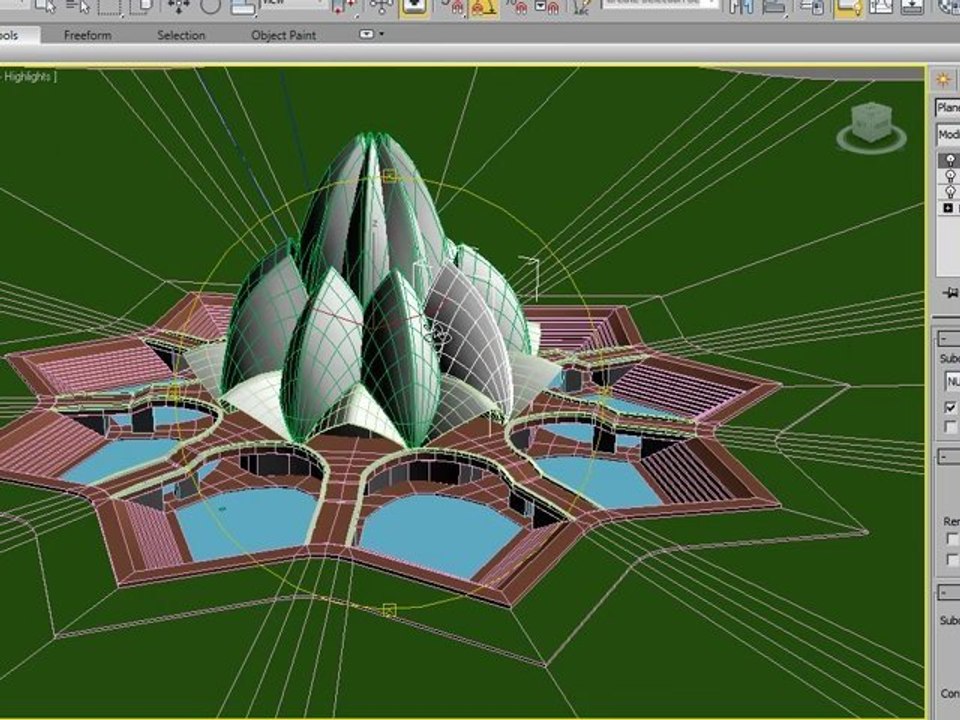
Task: Tick the empty checkbox below the checked one
Action: 950,427
